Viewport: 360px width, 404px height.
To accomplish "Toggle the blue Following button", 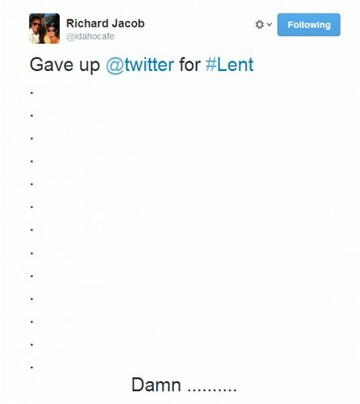I will tap(309, 25).
